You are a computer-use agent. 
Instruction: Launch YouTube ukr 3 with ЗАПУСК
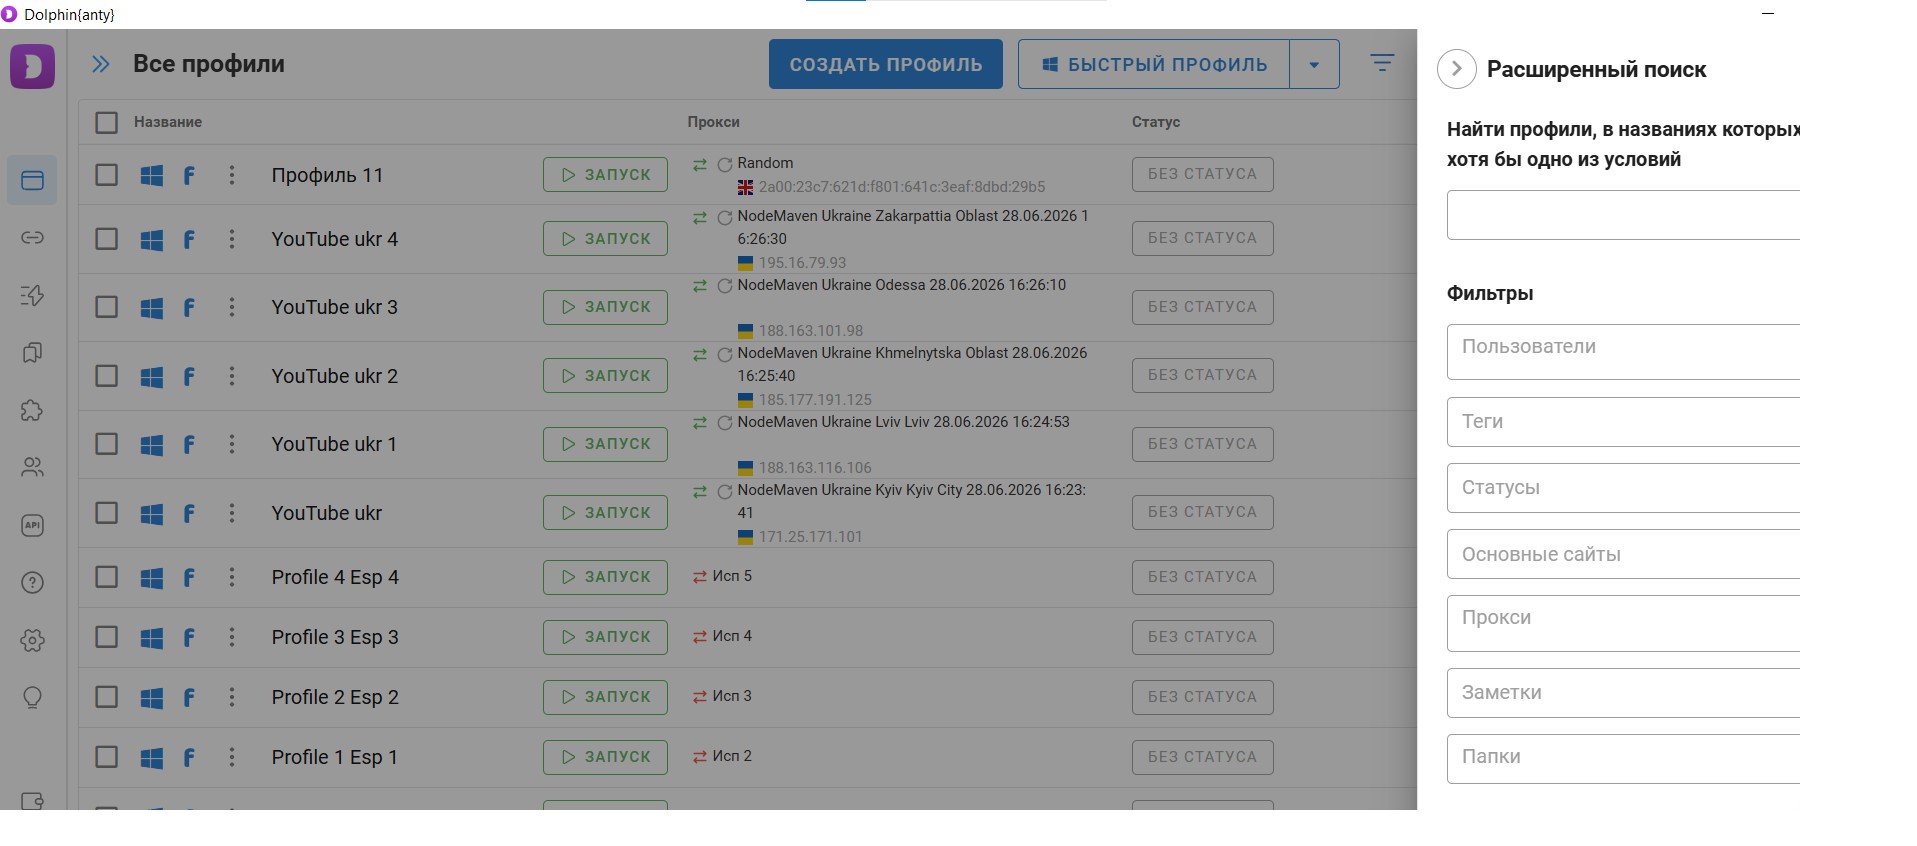click(x=605, y=307)
